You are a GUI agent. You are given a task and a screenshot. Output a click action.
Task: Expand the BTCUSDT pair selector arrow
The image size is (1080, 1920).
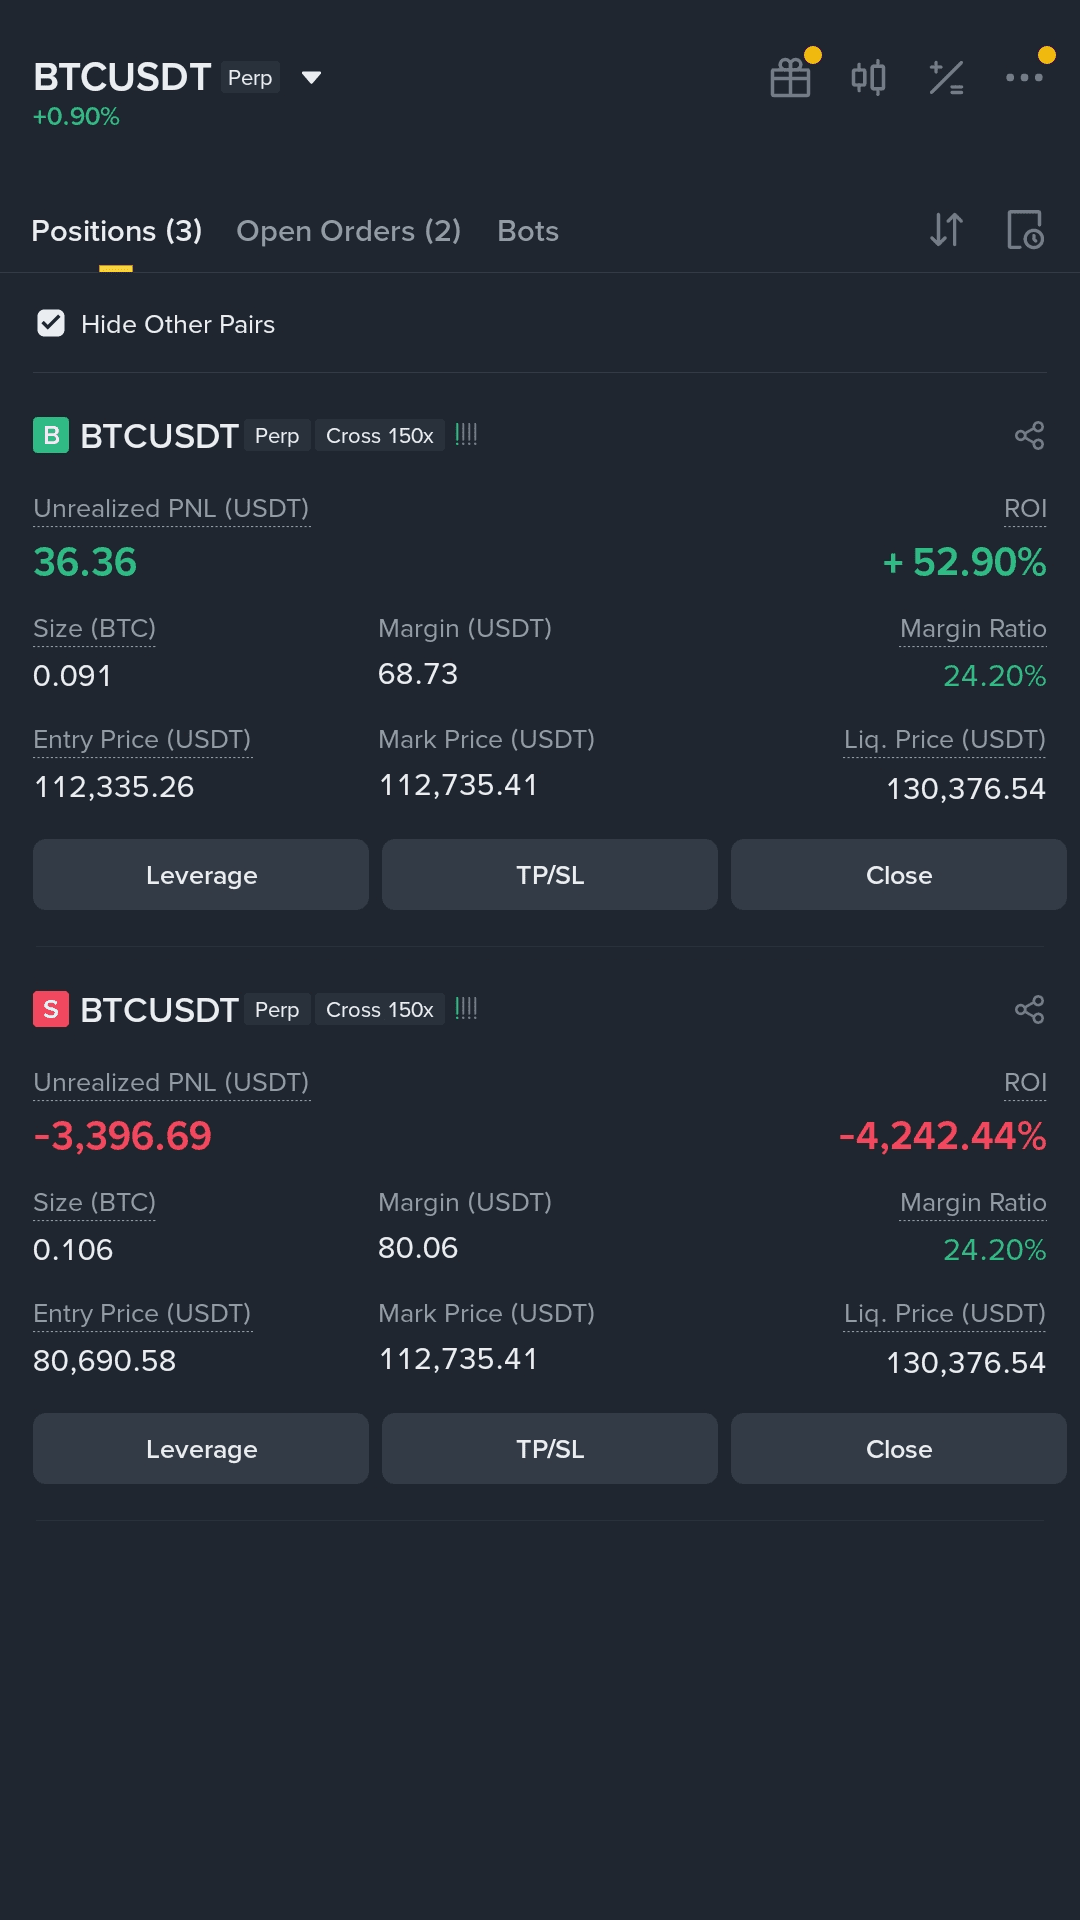click(311, 78)
